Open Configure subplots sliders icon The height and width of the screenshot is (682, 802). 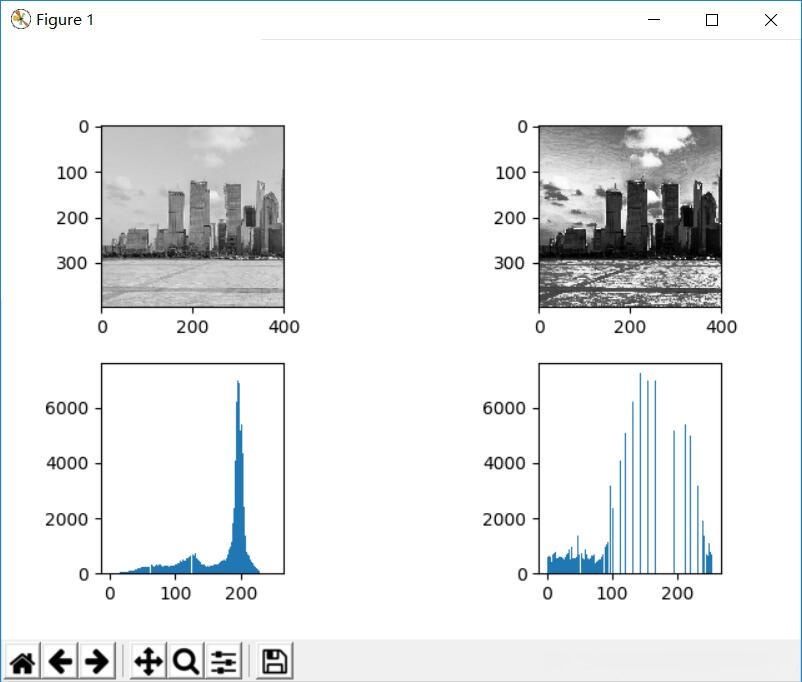tap(224, 661)
